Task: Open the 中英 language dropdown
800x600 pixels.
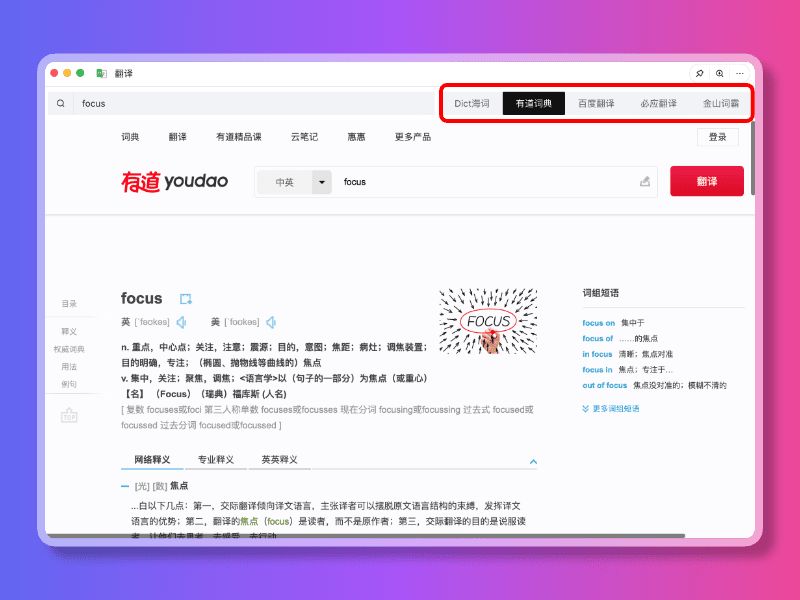Action: coord(295,182)
